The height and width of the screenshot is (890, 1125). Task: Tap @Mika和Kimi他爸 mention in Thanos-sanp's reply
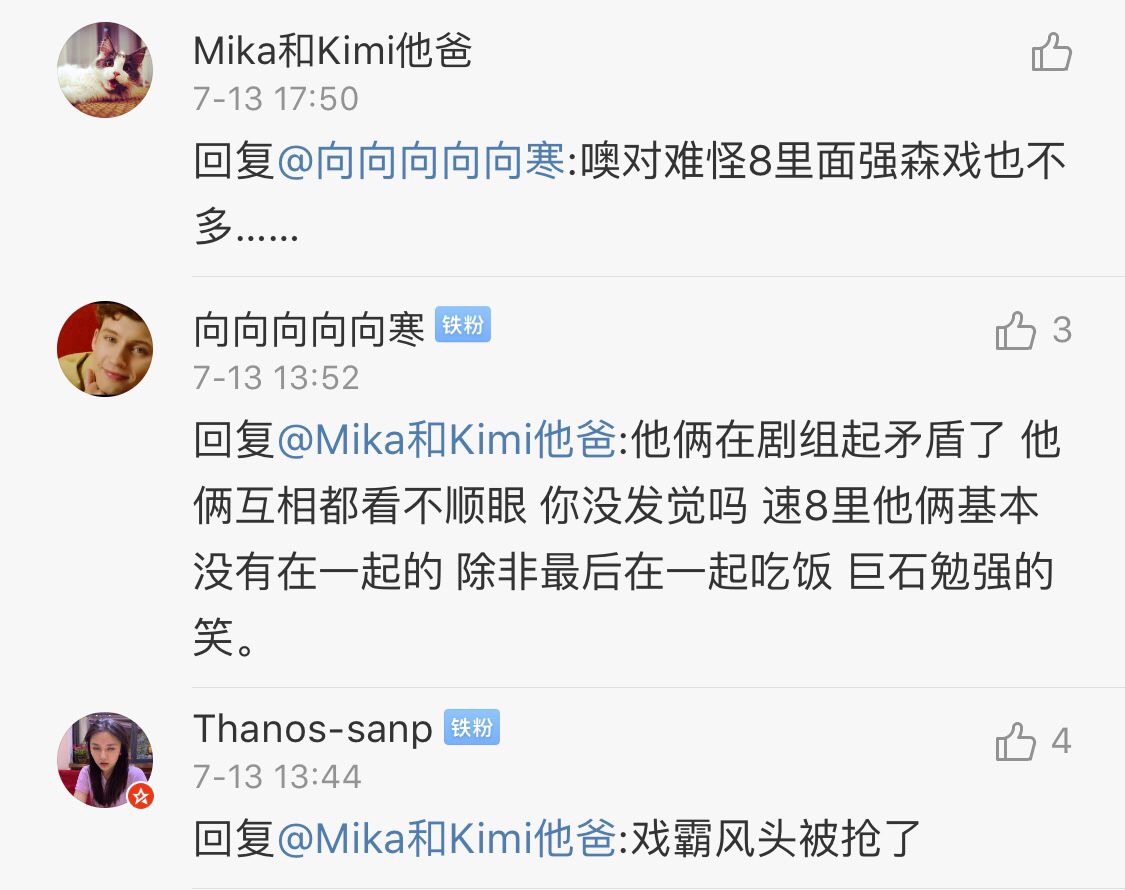[x=445, y=839]
